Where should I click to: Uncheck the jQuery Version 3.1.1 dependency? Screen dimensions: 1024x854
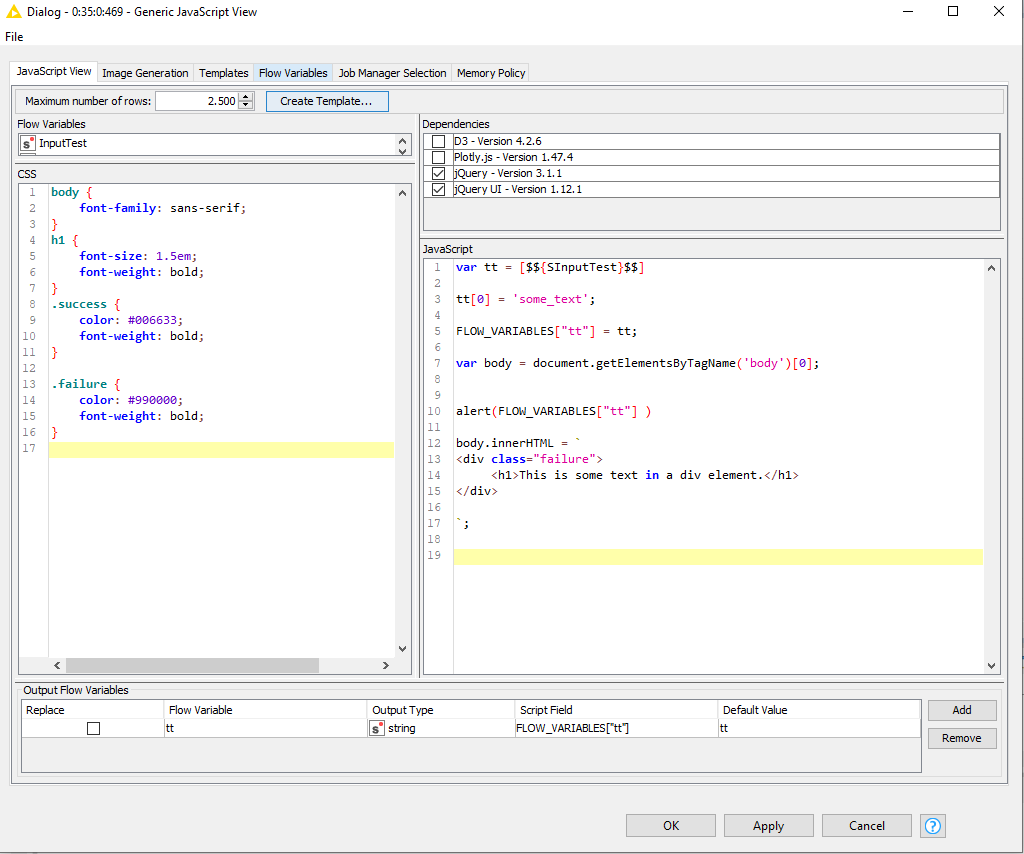pyautogui.click(x=438, y=174)
